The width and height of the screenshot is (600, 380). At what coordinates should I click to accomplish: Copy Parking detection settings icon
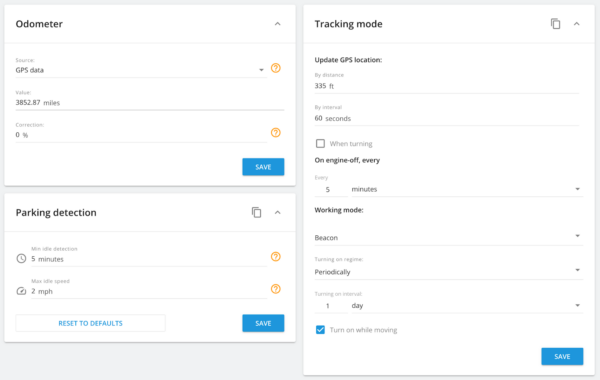pyautogui.click(x=256, y=212)
